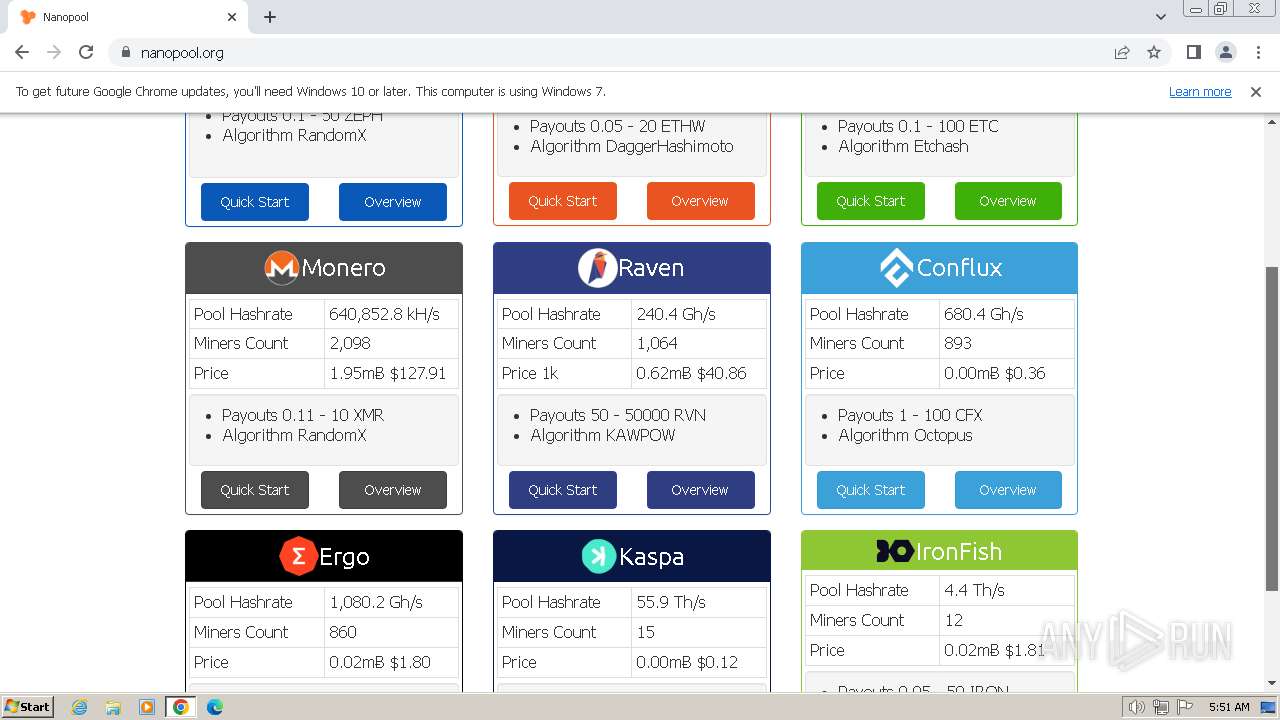Click the network tray icon

1161,707
